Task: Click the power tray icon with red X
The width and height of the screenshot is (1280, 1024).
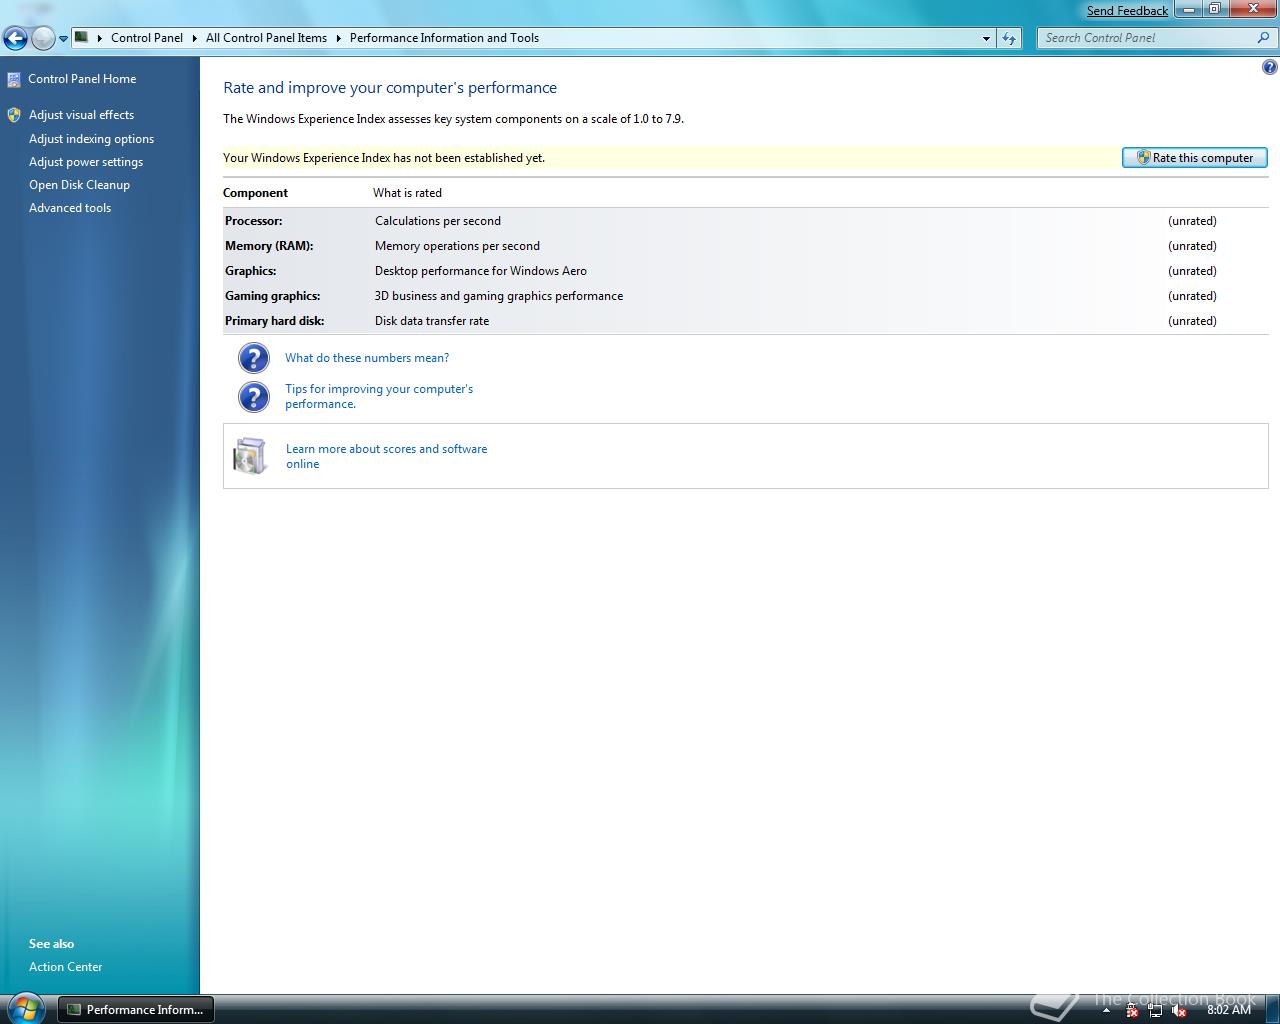Action: pyautogui.click(x=1132, y=1011)
